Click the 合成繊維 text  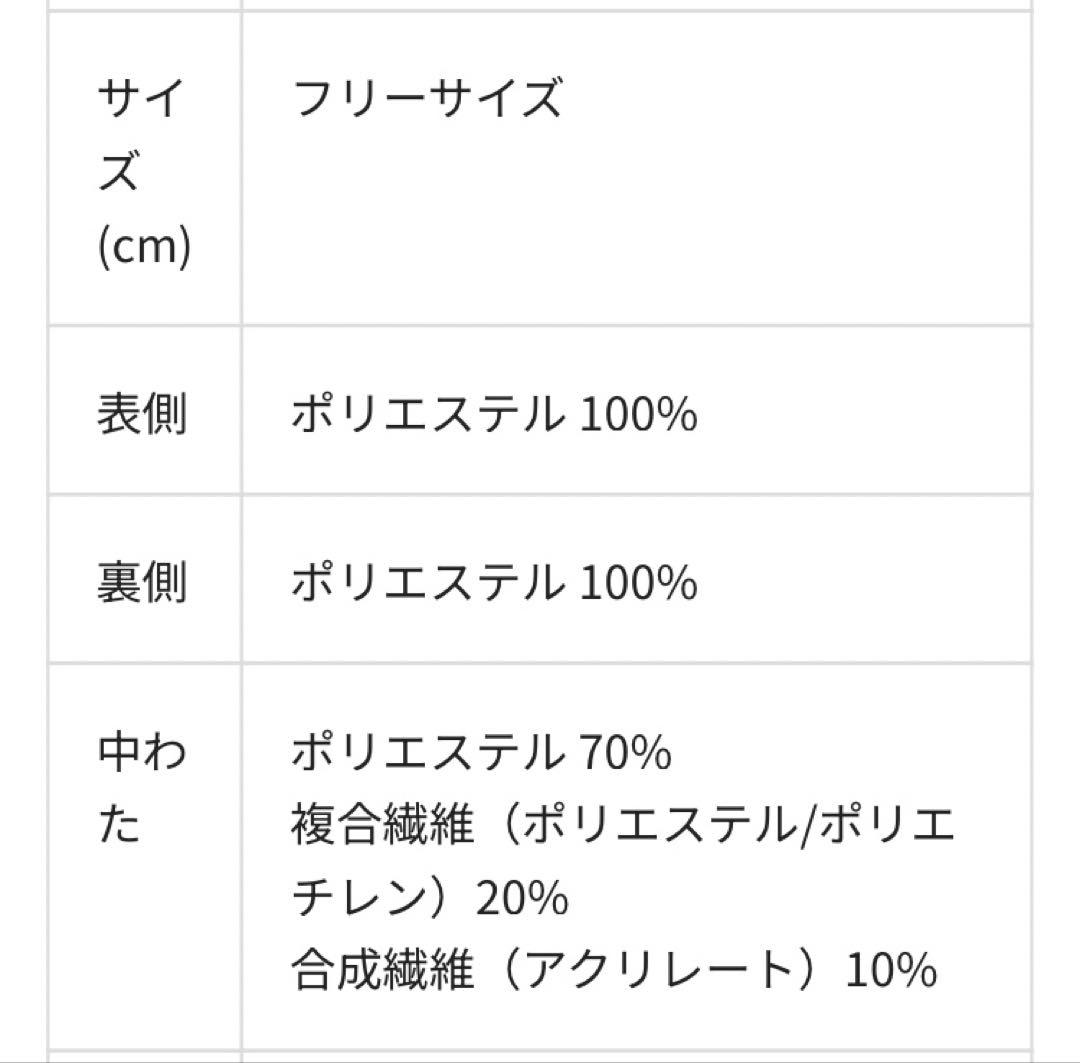click(x=382, y=970)
